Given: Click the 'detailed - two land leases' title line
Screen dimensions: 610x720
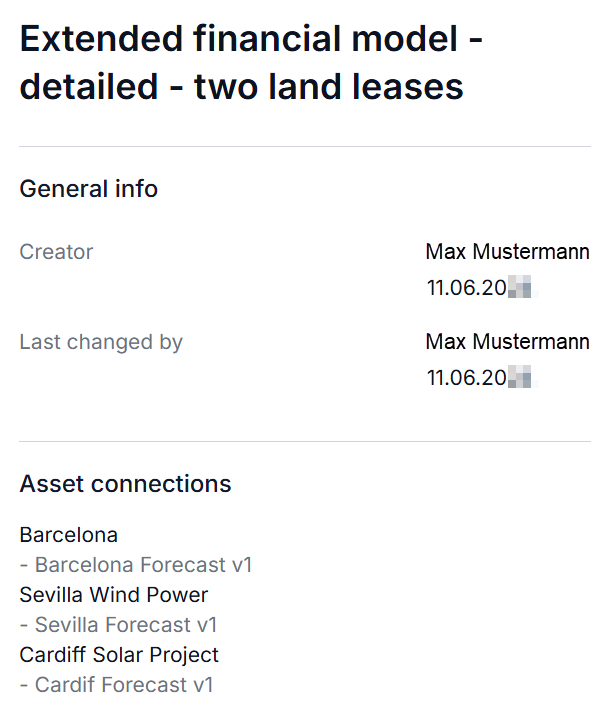Looking at the screenshot, I should point(241,87).
